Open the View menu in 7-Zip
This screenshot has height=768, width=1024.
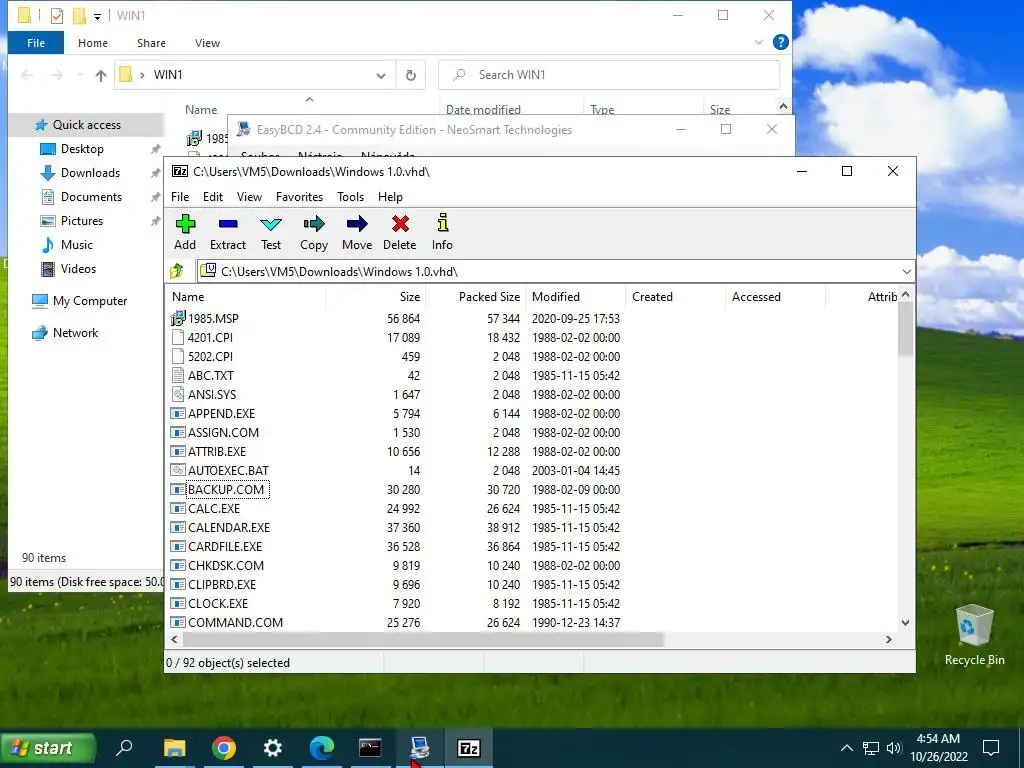click(249, 197)
